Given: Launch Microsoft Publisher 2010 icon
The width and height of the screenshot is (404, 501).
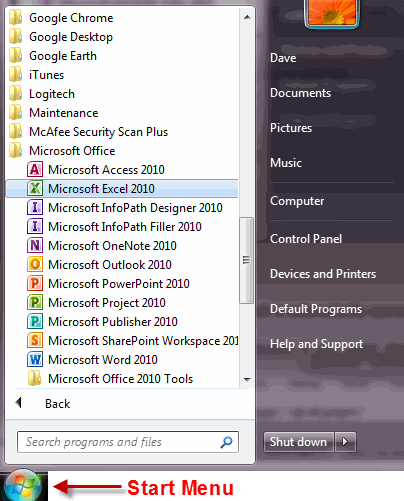Looking at the screenshot, I should click(35, 321).
